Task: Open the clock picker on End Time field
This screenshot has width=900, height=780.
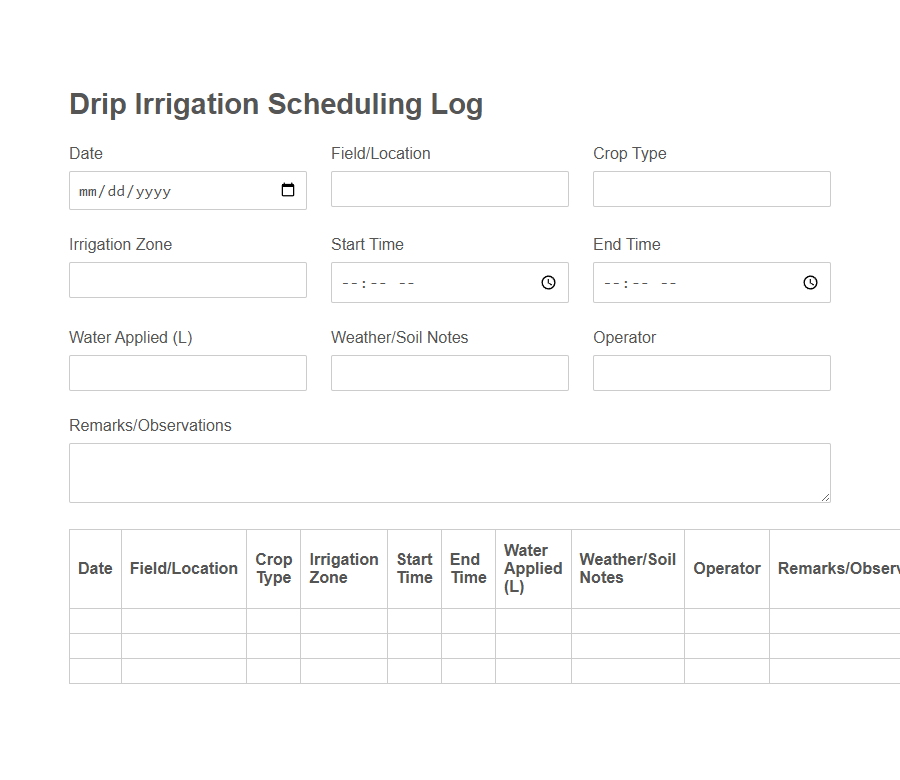Action: point(810,282)
